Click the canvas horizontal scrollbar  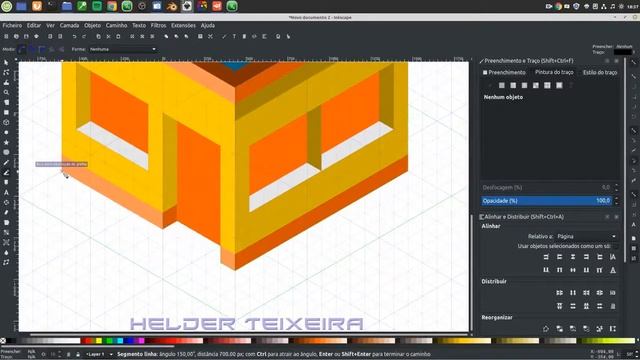click(249, 334)
